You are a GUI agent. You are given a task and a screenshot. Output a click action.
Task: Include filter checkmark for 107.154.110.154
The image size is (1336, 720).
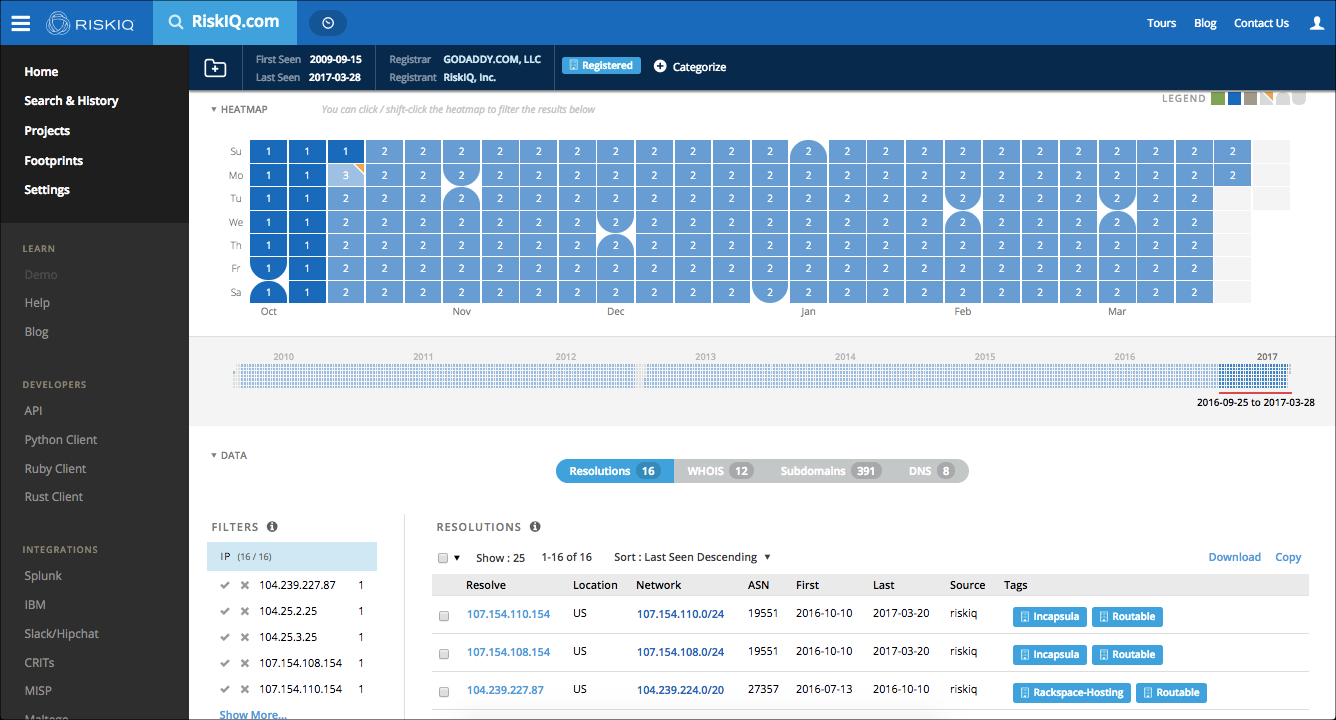(225, 689)
